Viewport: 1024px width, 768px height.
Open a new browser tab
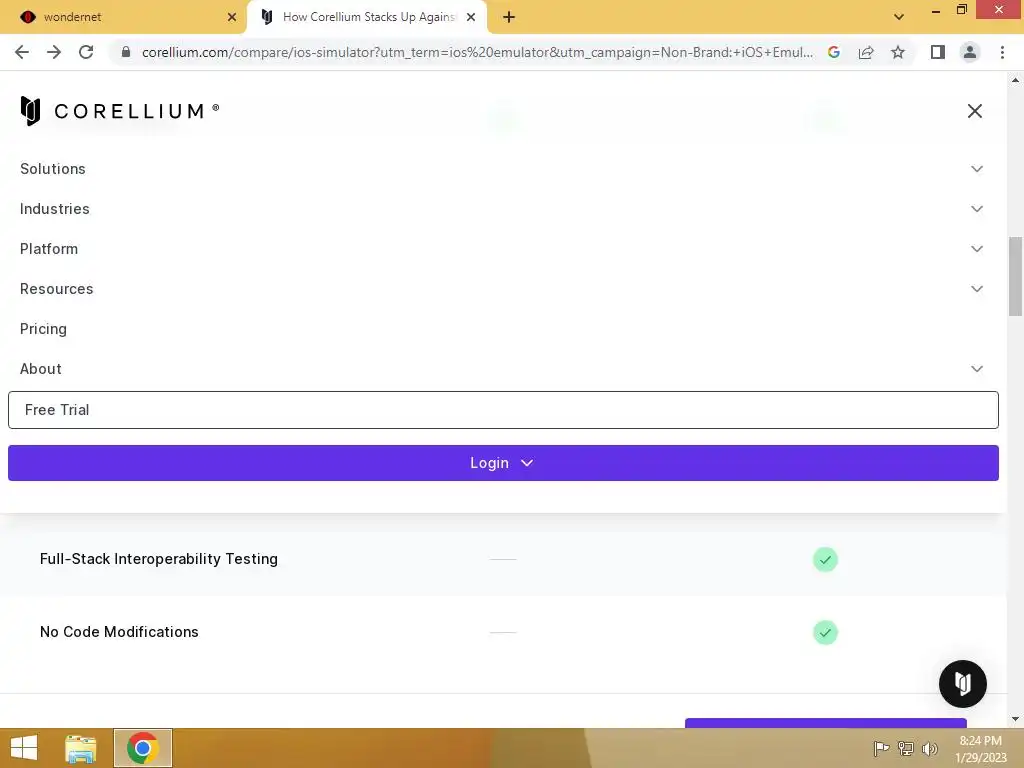click(x=509, y=17)
